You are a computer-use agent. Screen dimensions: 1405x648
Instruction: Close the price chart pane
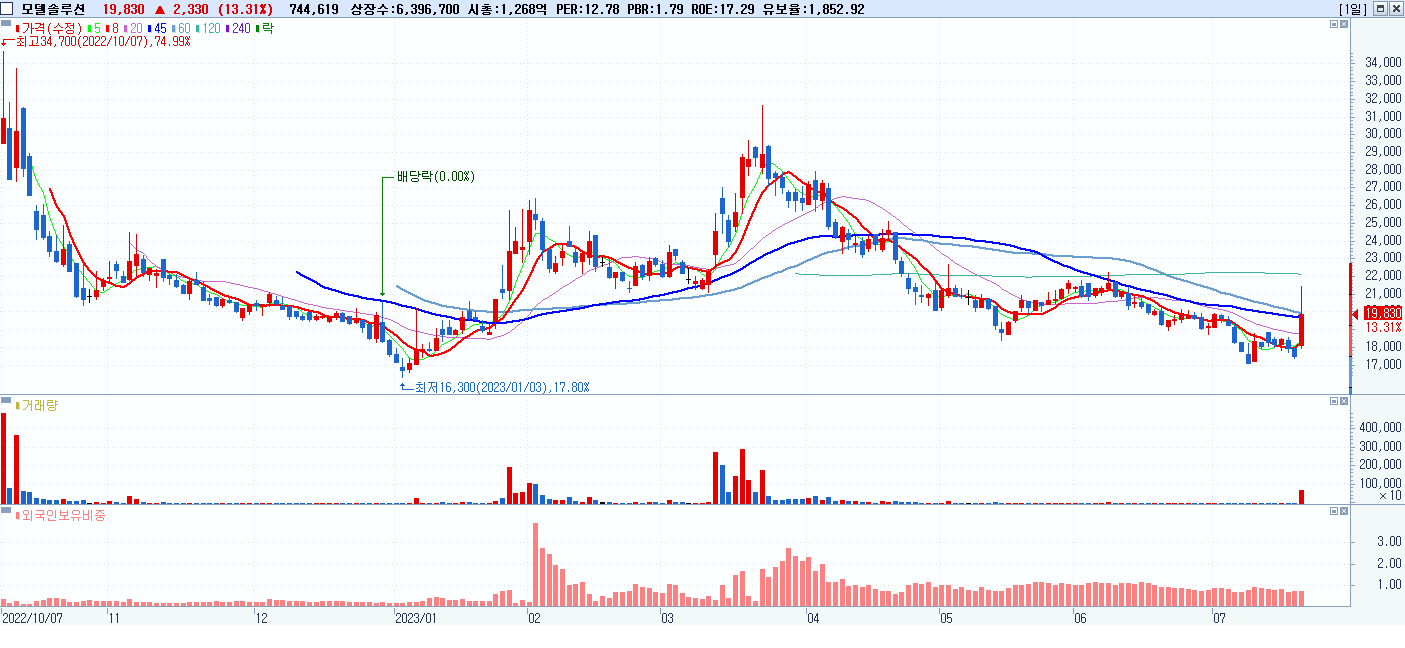(x=1345, y=24)
